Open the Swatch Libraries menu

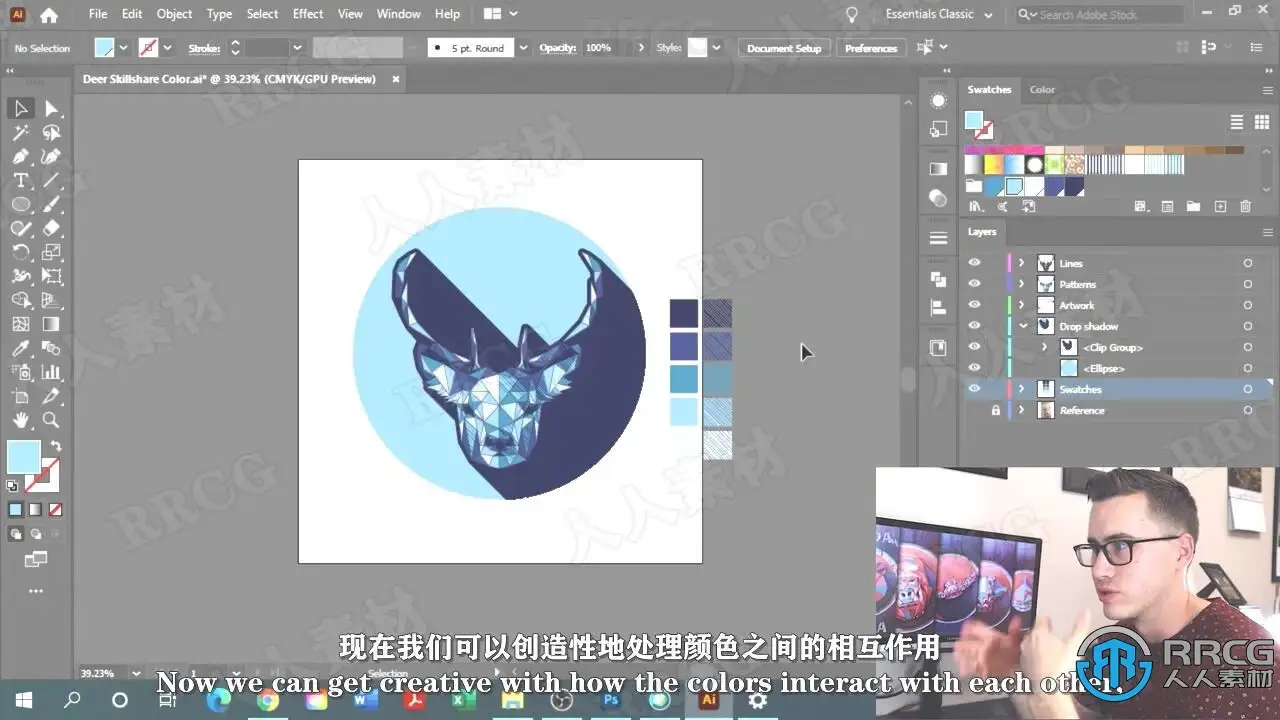tap(976, 207)
